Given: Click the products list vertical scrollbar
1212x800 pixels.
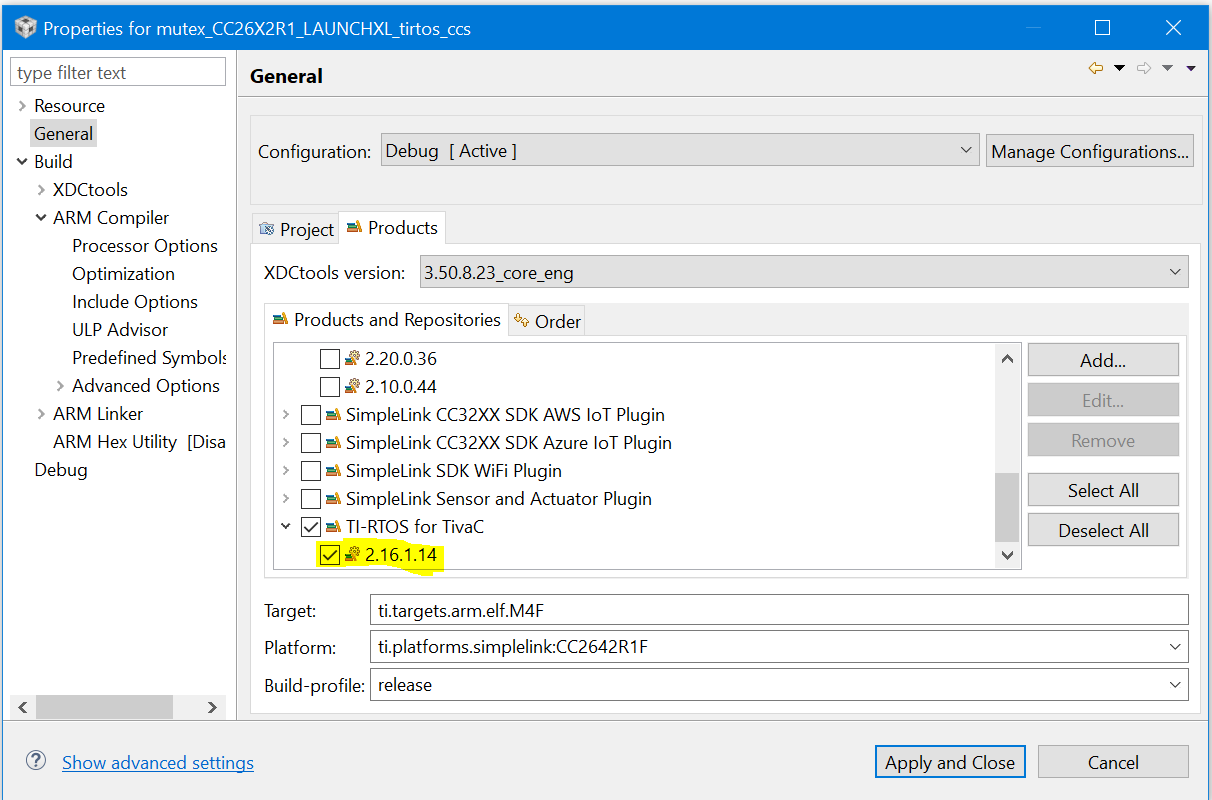Looking at the screenshot, I should click(x=1007, y=505).
